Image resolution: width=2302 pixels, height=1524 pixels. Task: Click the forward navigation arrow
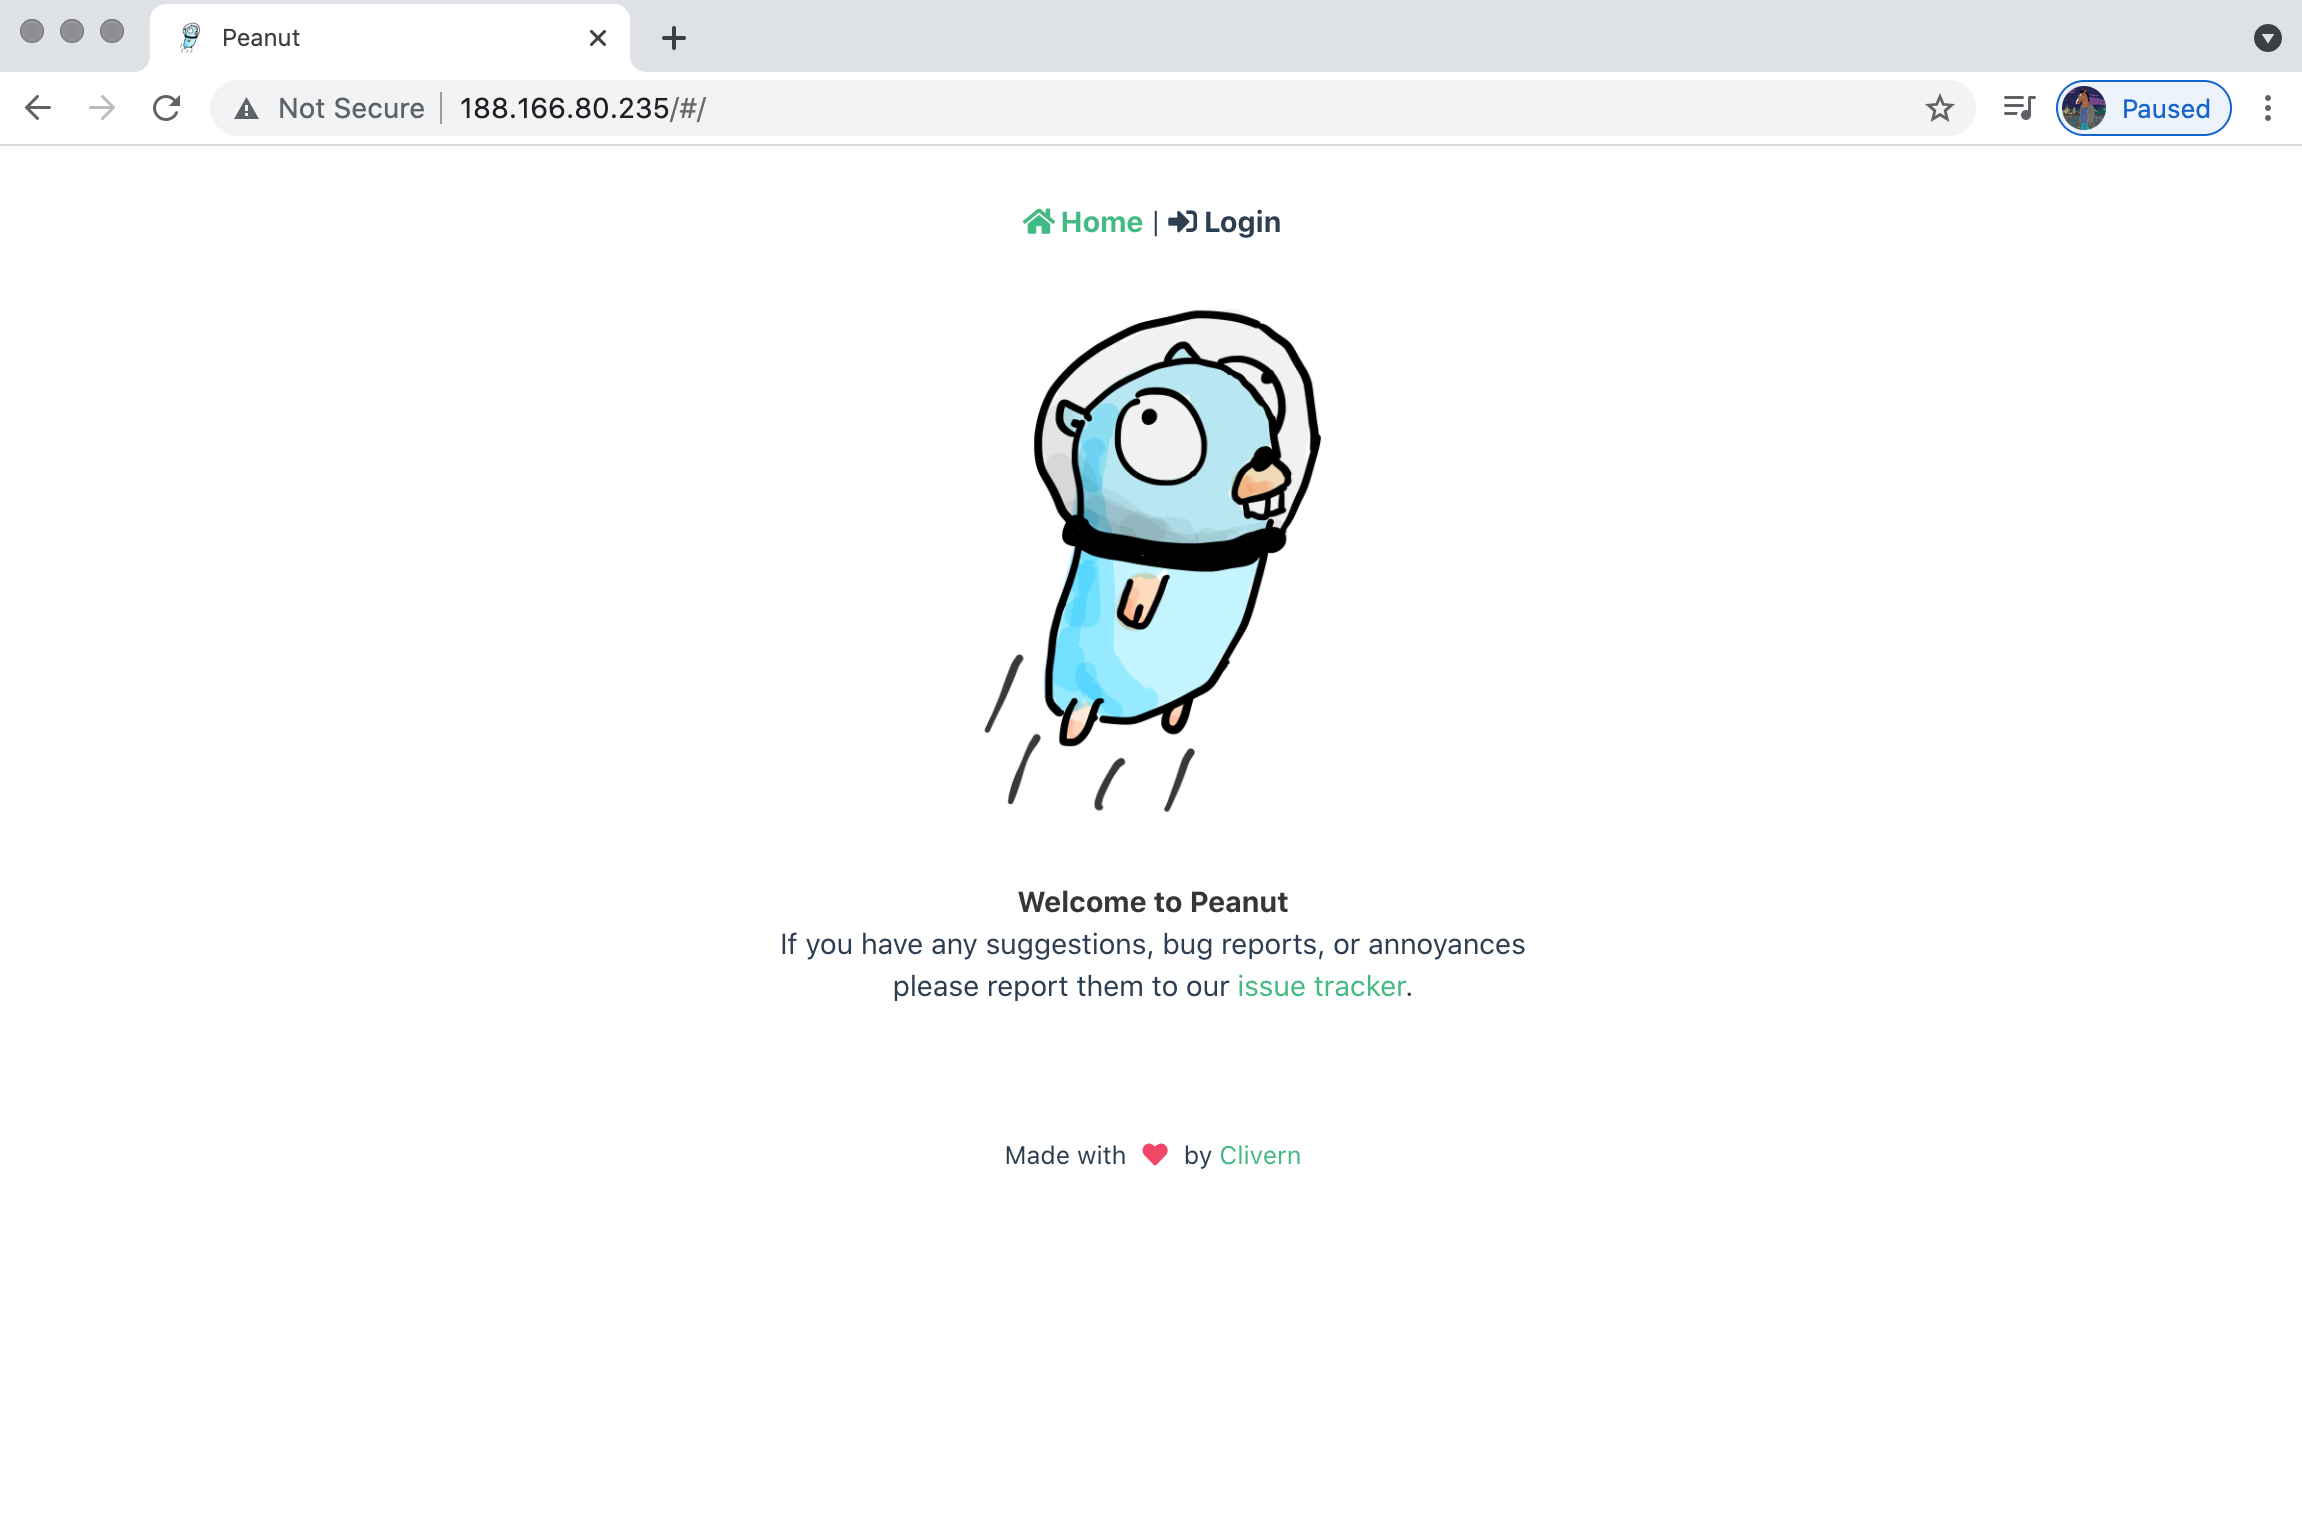[x=102, y=108]
